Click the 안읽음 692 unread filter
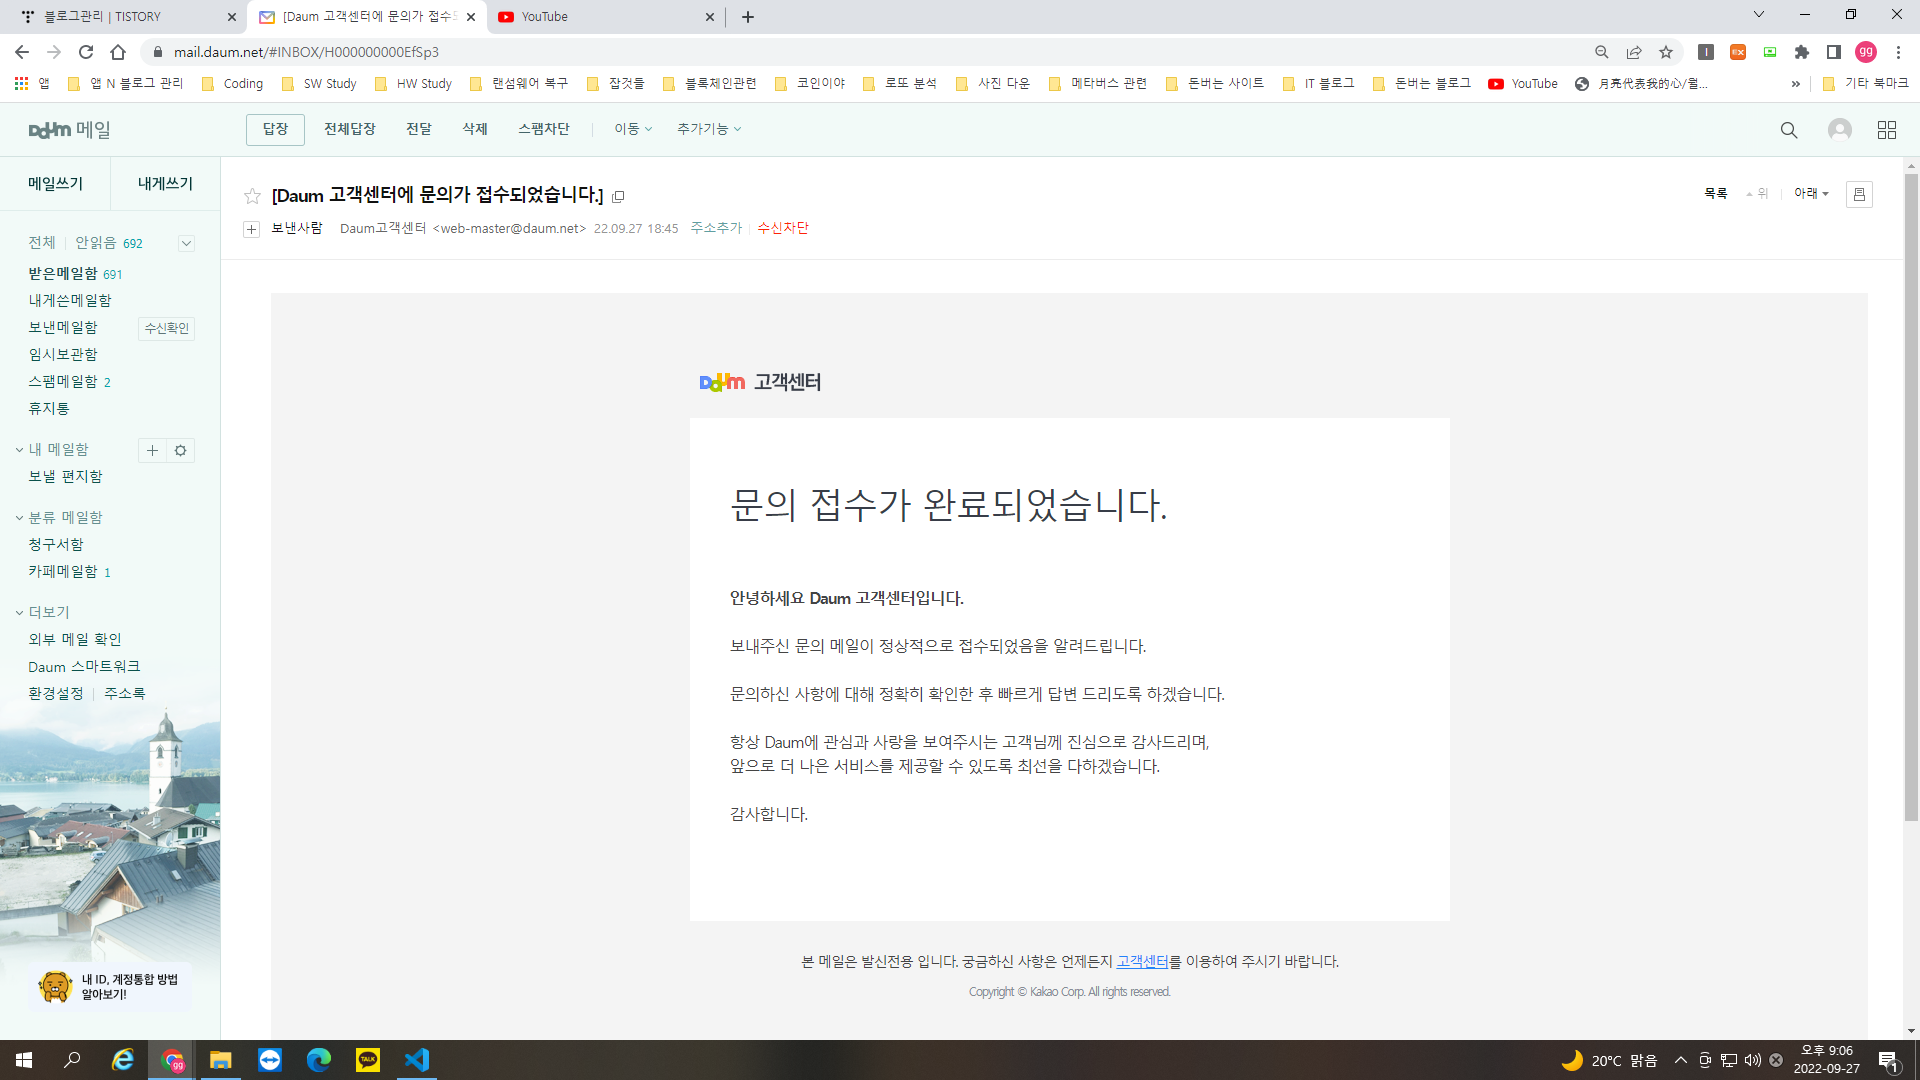The image size is (1920, 1080). (x=109, y=243)
